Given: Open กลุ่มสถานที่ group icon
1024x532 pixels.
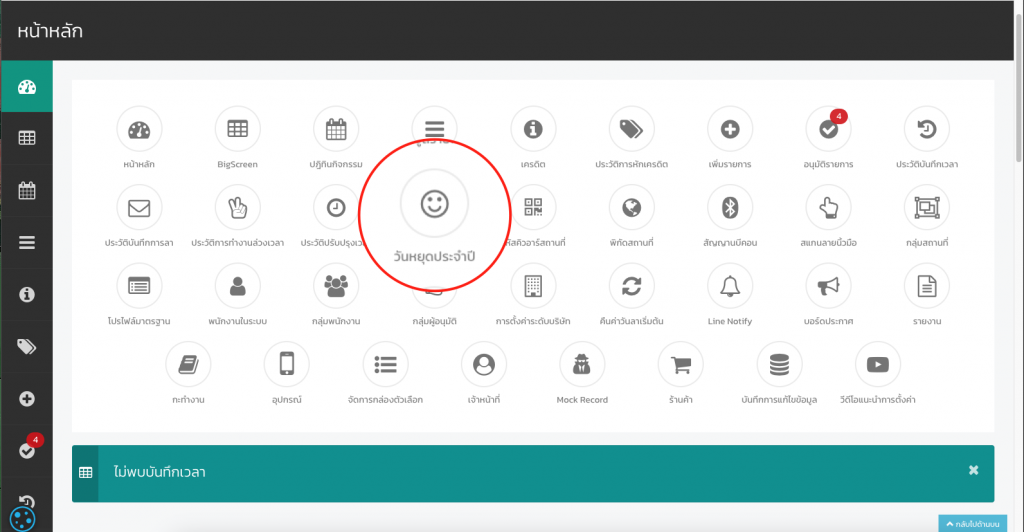Looking at the screenshot, I should (927, 208).
